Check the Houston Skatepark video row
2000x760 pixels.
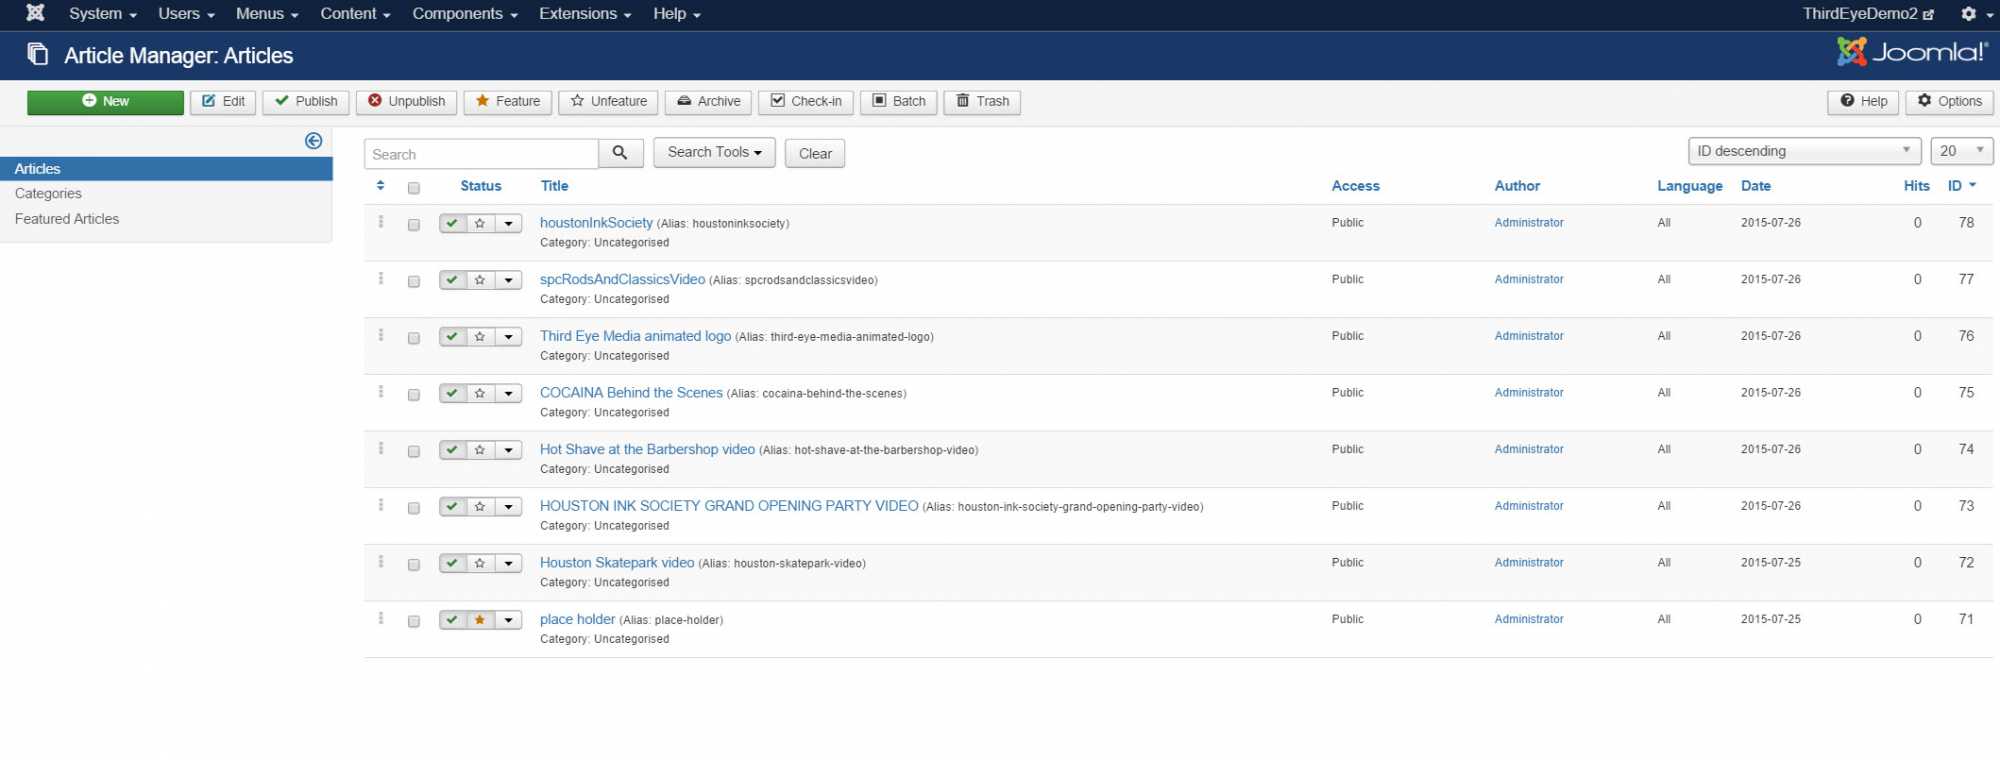(414, 565)
